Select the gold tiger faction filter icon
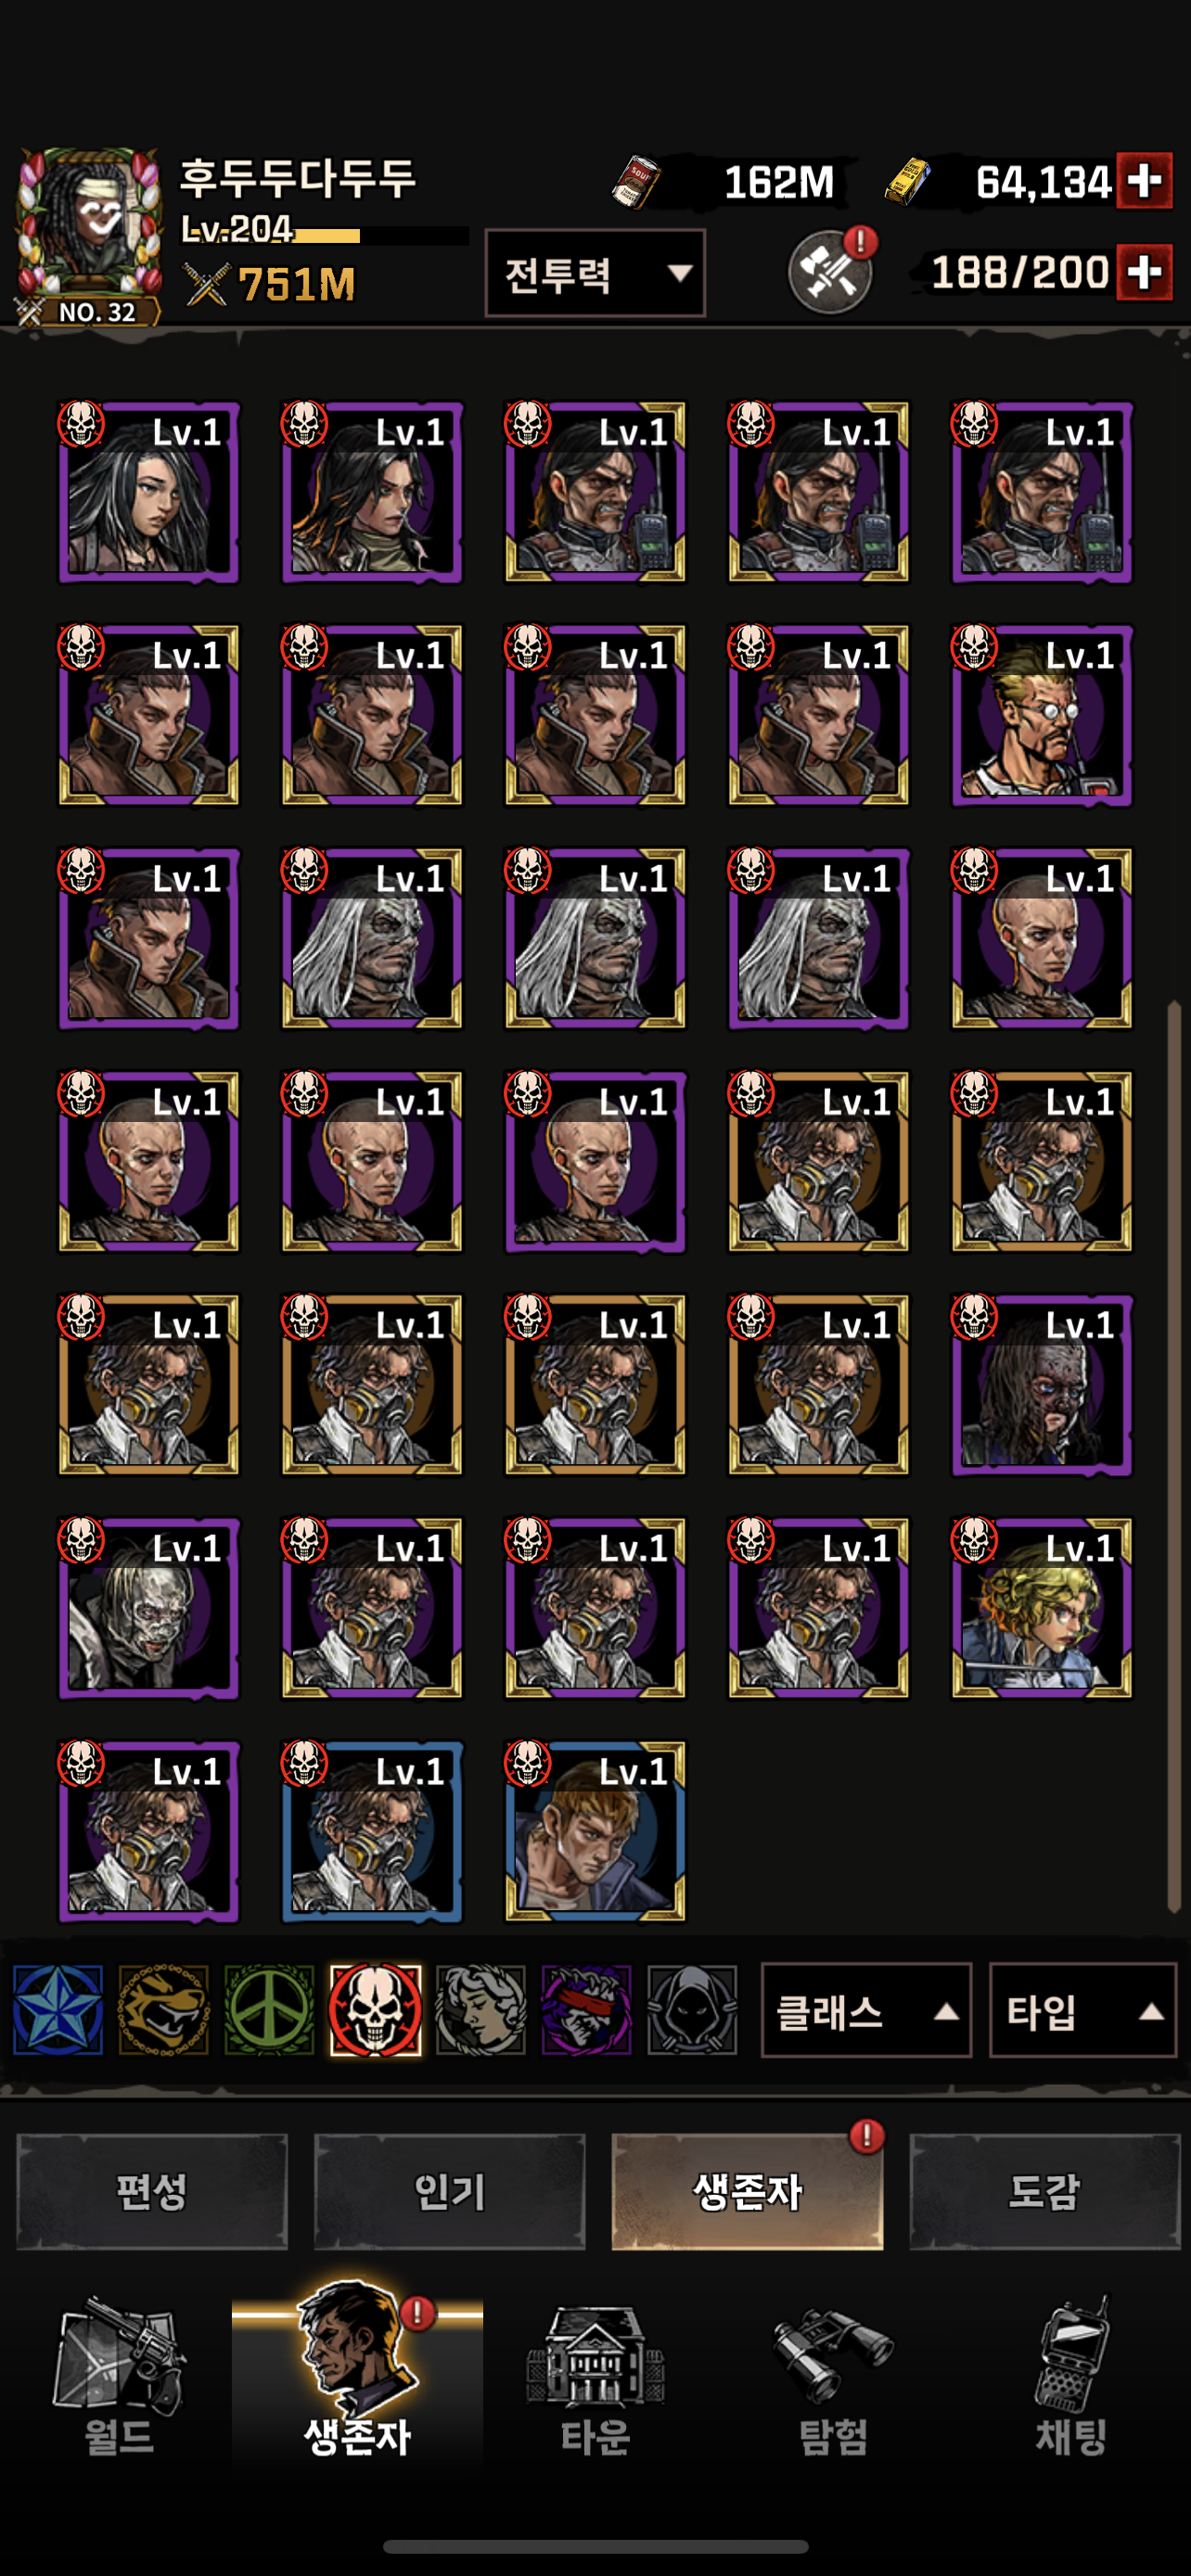1191x2576 pixels. pyautogui.click(x=164, y=2010)
